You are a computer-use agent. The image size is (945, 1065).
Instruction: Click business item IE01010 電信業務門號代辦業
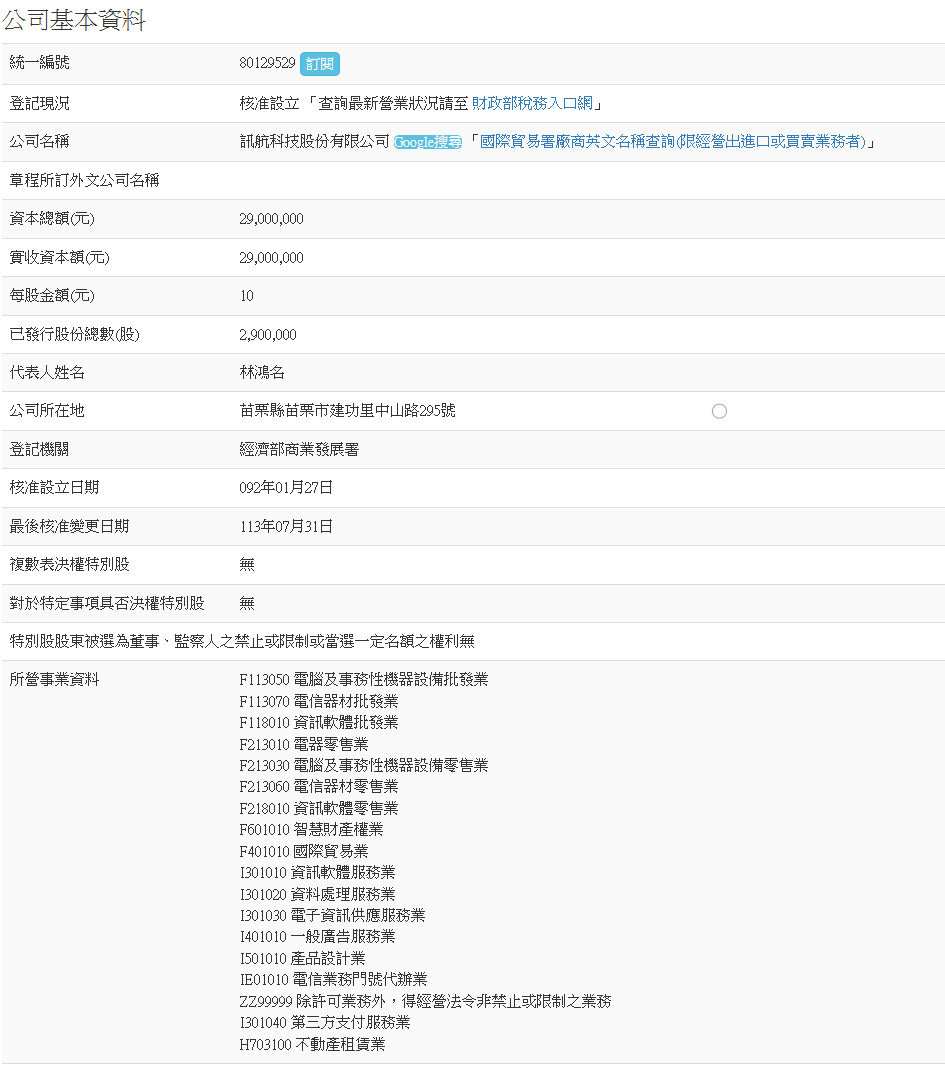coord(333,979)
